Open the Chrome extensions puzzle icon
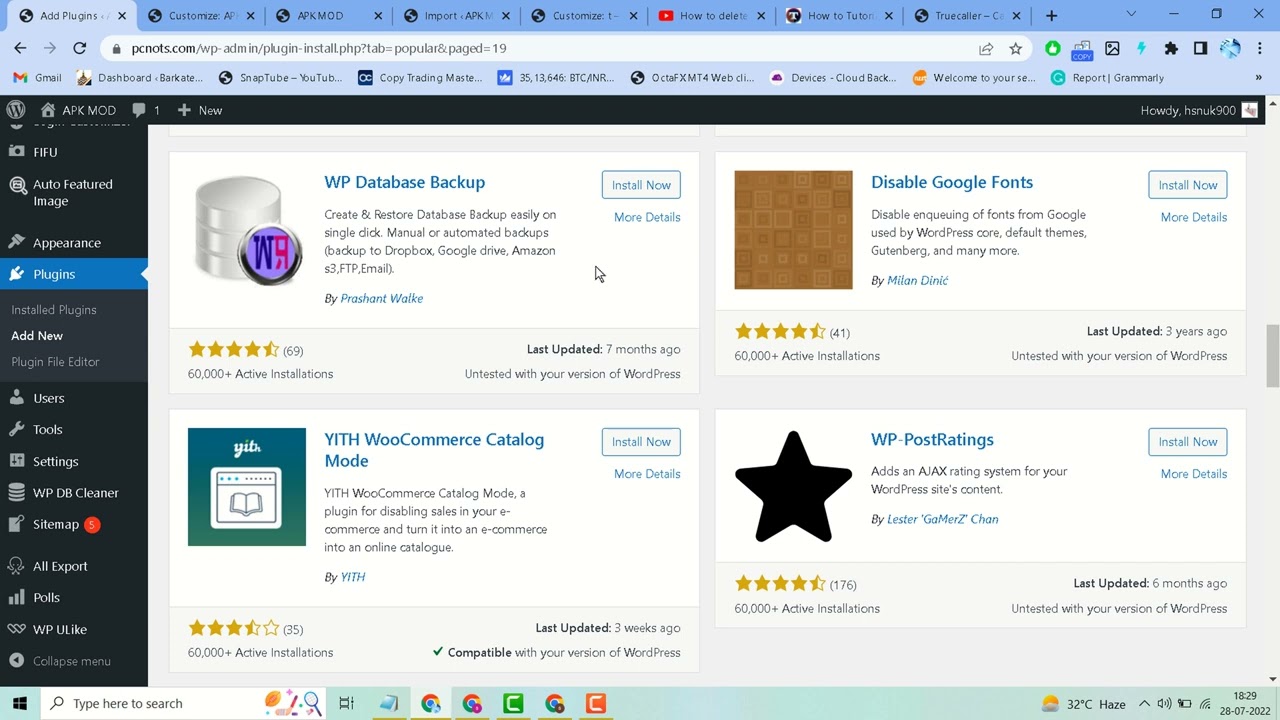Image resolution: width=1280 pixels, height=720 pixels. (x=1171, y=48)
